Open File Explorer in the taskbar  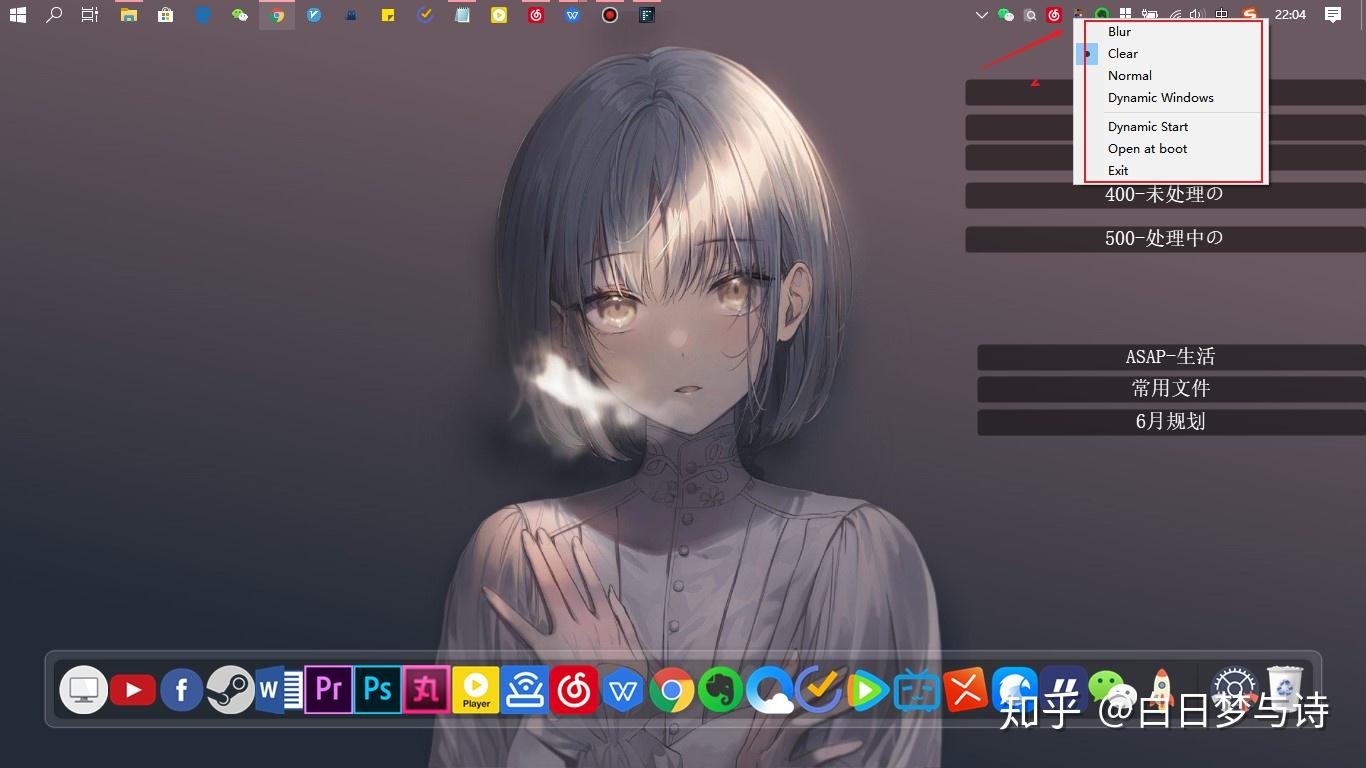click(129, 15)
